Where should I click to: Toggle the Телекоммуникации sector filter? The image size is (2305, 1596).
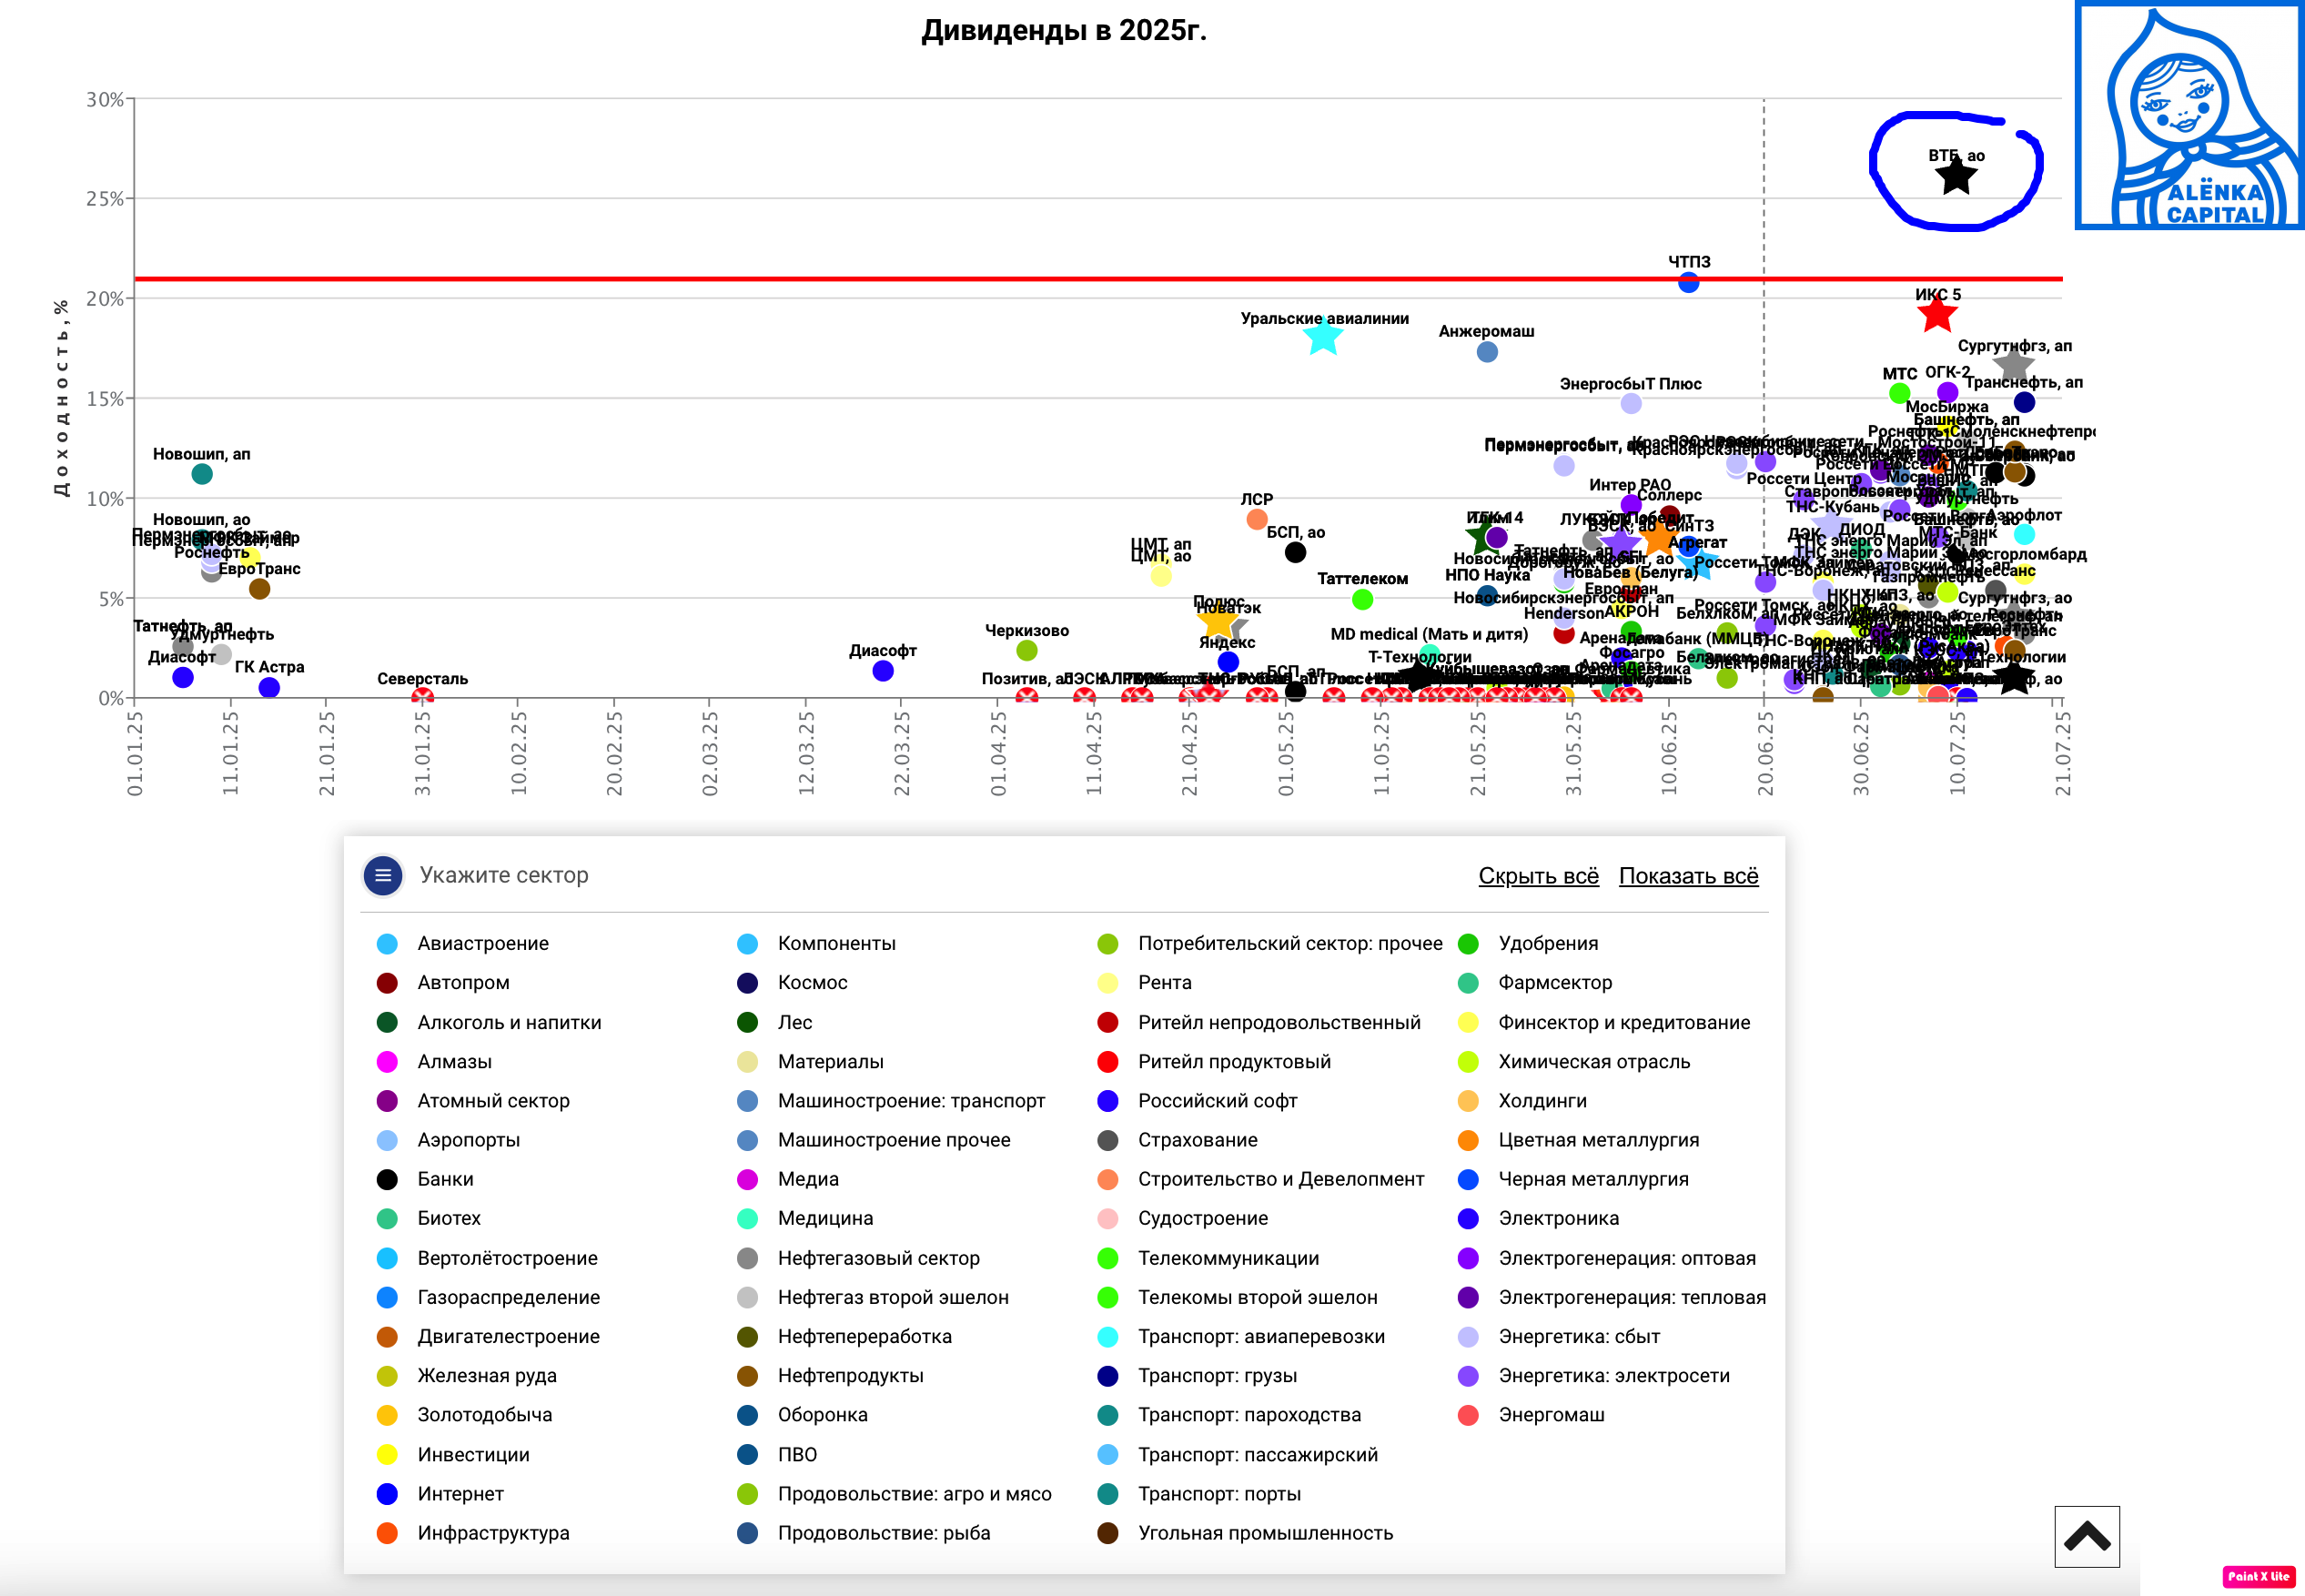(1208, 1258)
